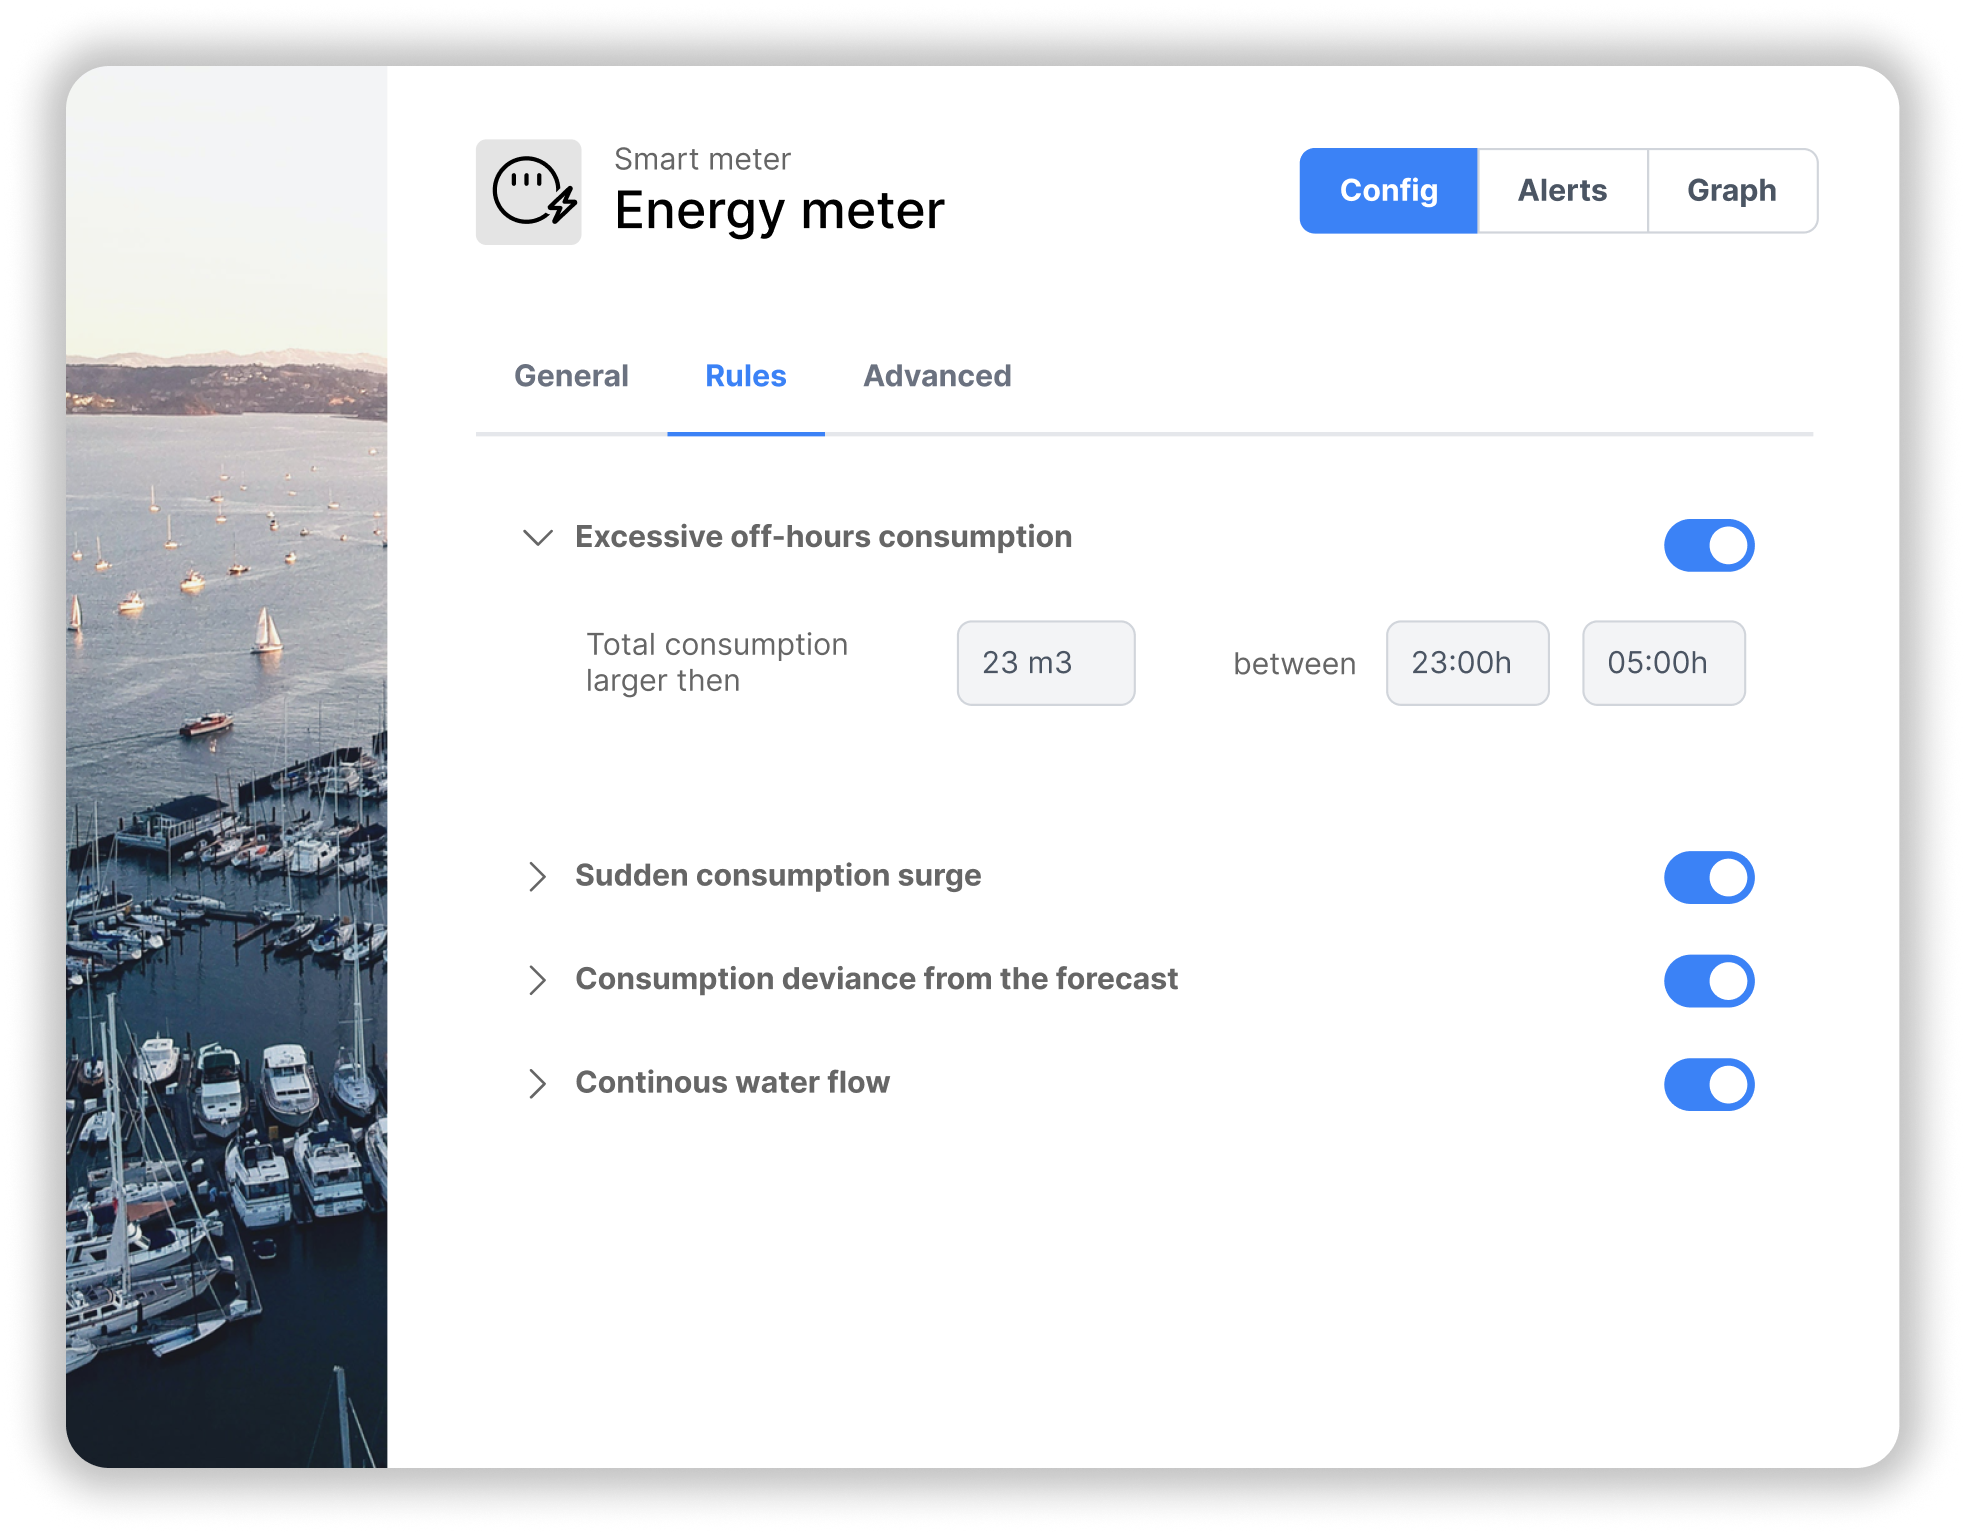Disable Excessive off-hours consumption toggle
Image resolution: width=1964 pixels, height=1533 pixels.
(1708, 545)
